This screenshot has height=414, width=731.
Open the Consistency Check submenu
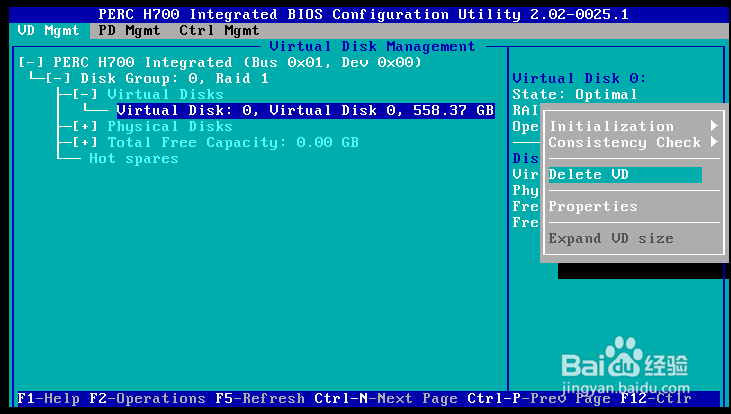click(625, 142)
